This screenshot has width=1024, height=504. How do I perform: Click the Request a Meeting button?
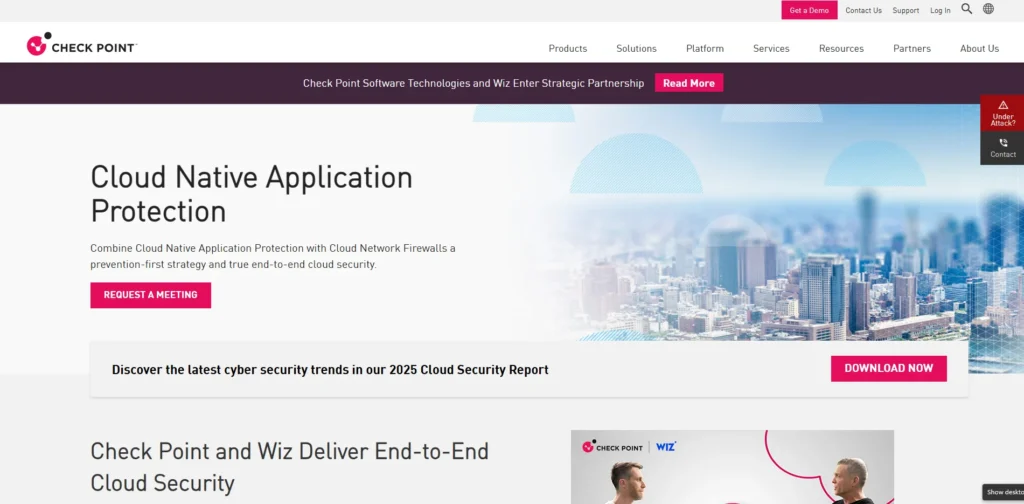point(150,295)
